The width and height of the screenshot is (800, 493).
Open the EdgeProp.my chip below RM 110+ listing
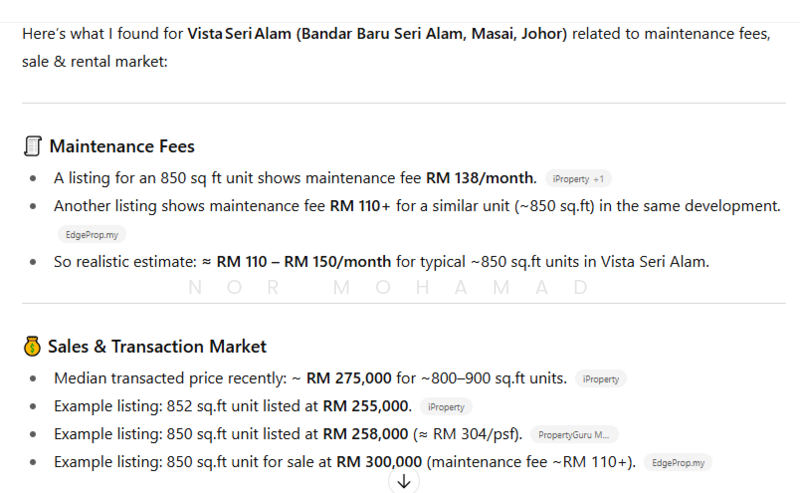point(90,234)
